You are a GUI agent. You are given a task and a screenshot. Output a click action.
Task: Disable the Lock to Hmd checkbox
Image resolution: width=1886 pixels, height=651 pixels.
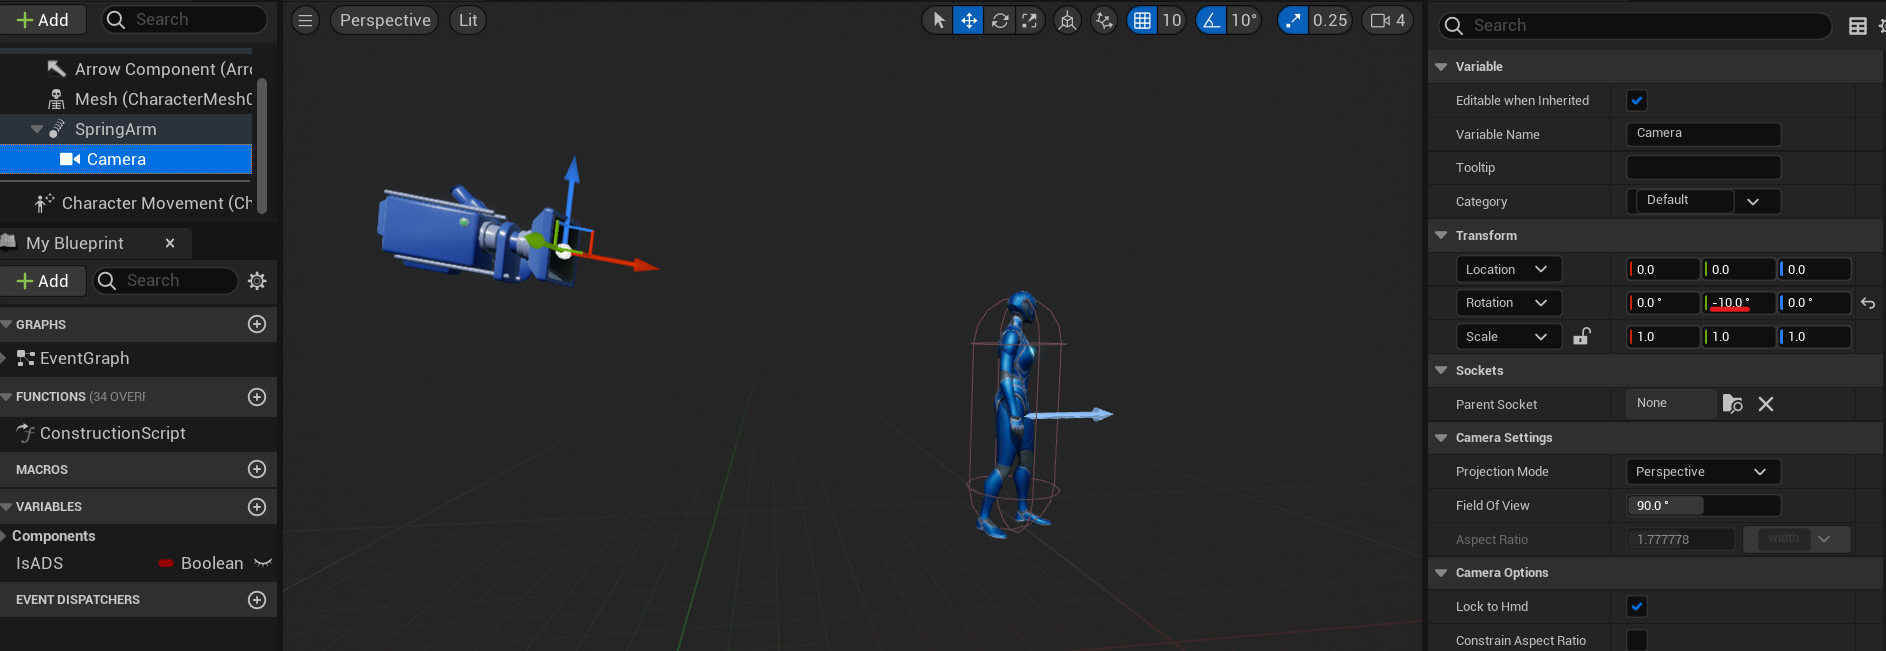point(1637,606)
